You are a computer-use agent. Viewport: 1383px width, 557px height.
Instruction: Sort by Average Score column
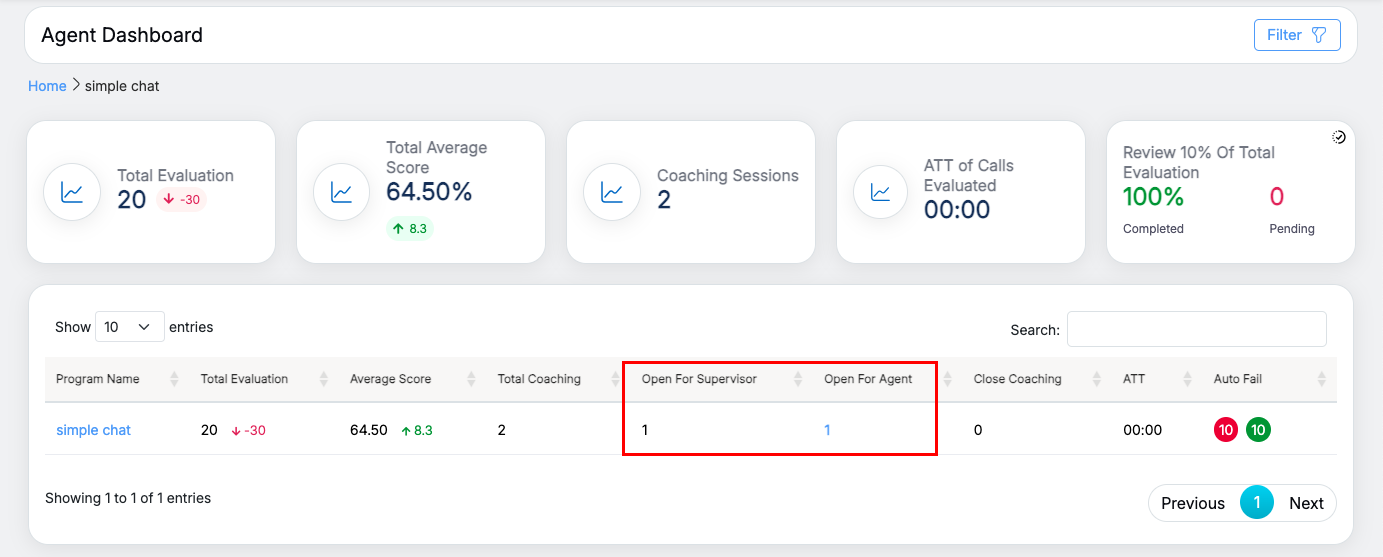click(471, 379)
